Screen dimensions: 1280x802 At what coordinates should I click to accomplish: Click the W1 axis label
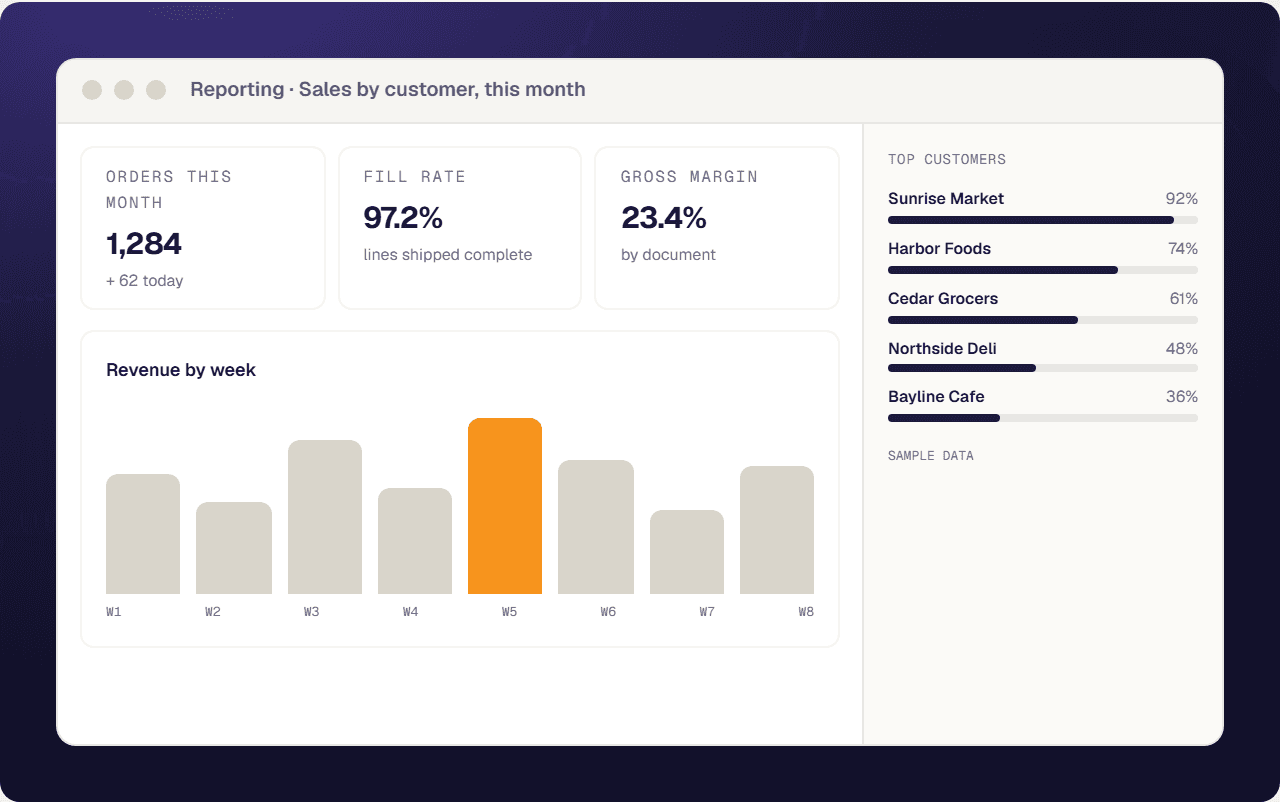[114, 611]
